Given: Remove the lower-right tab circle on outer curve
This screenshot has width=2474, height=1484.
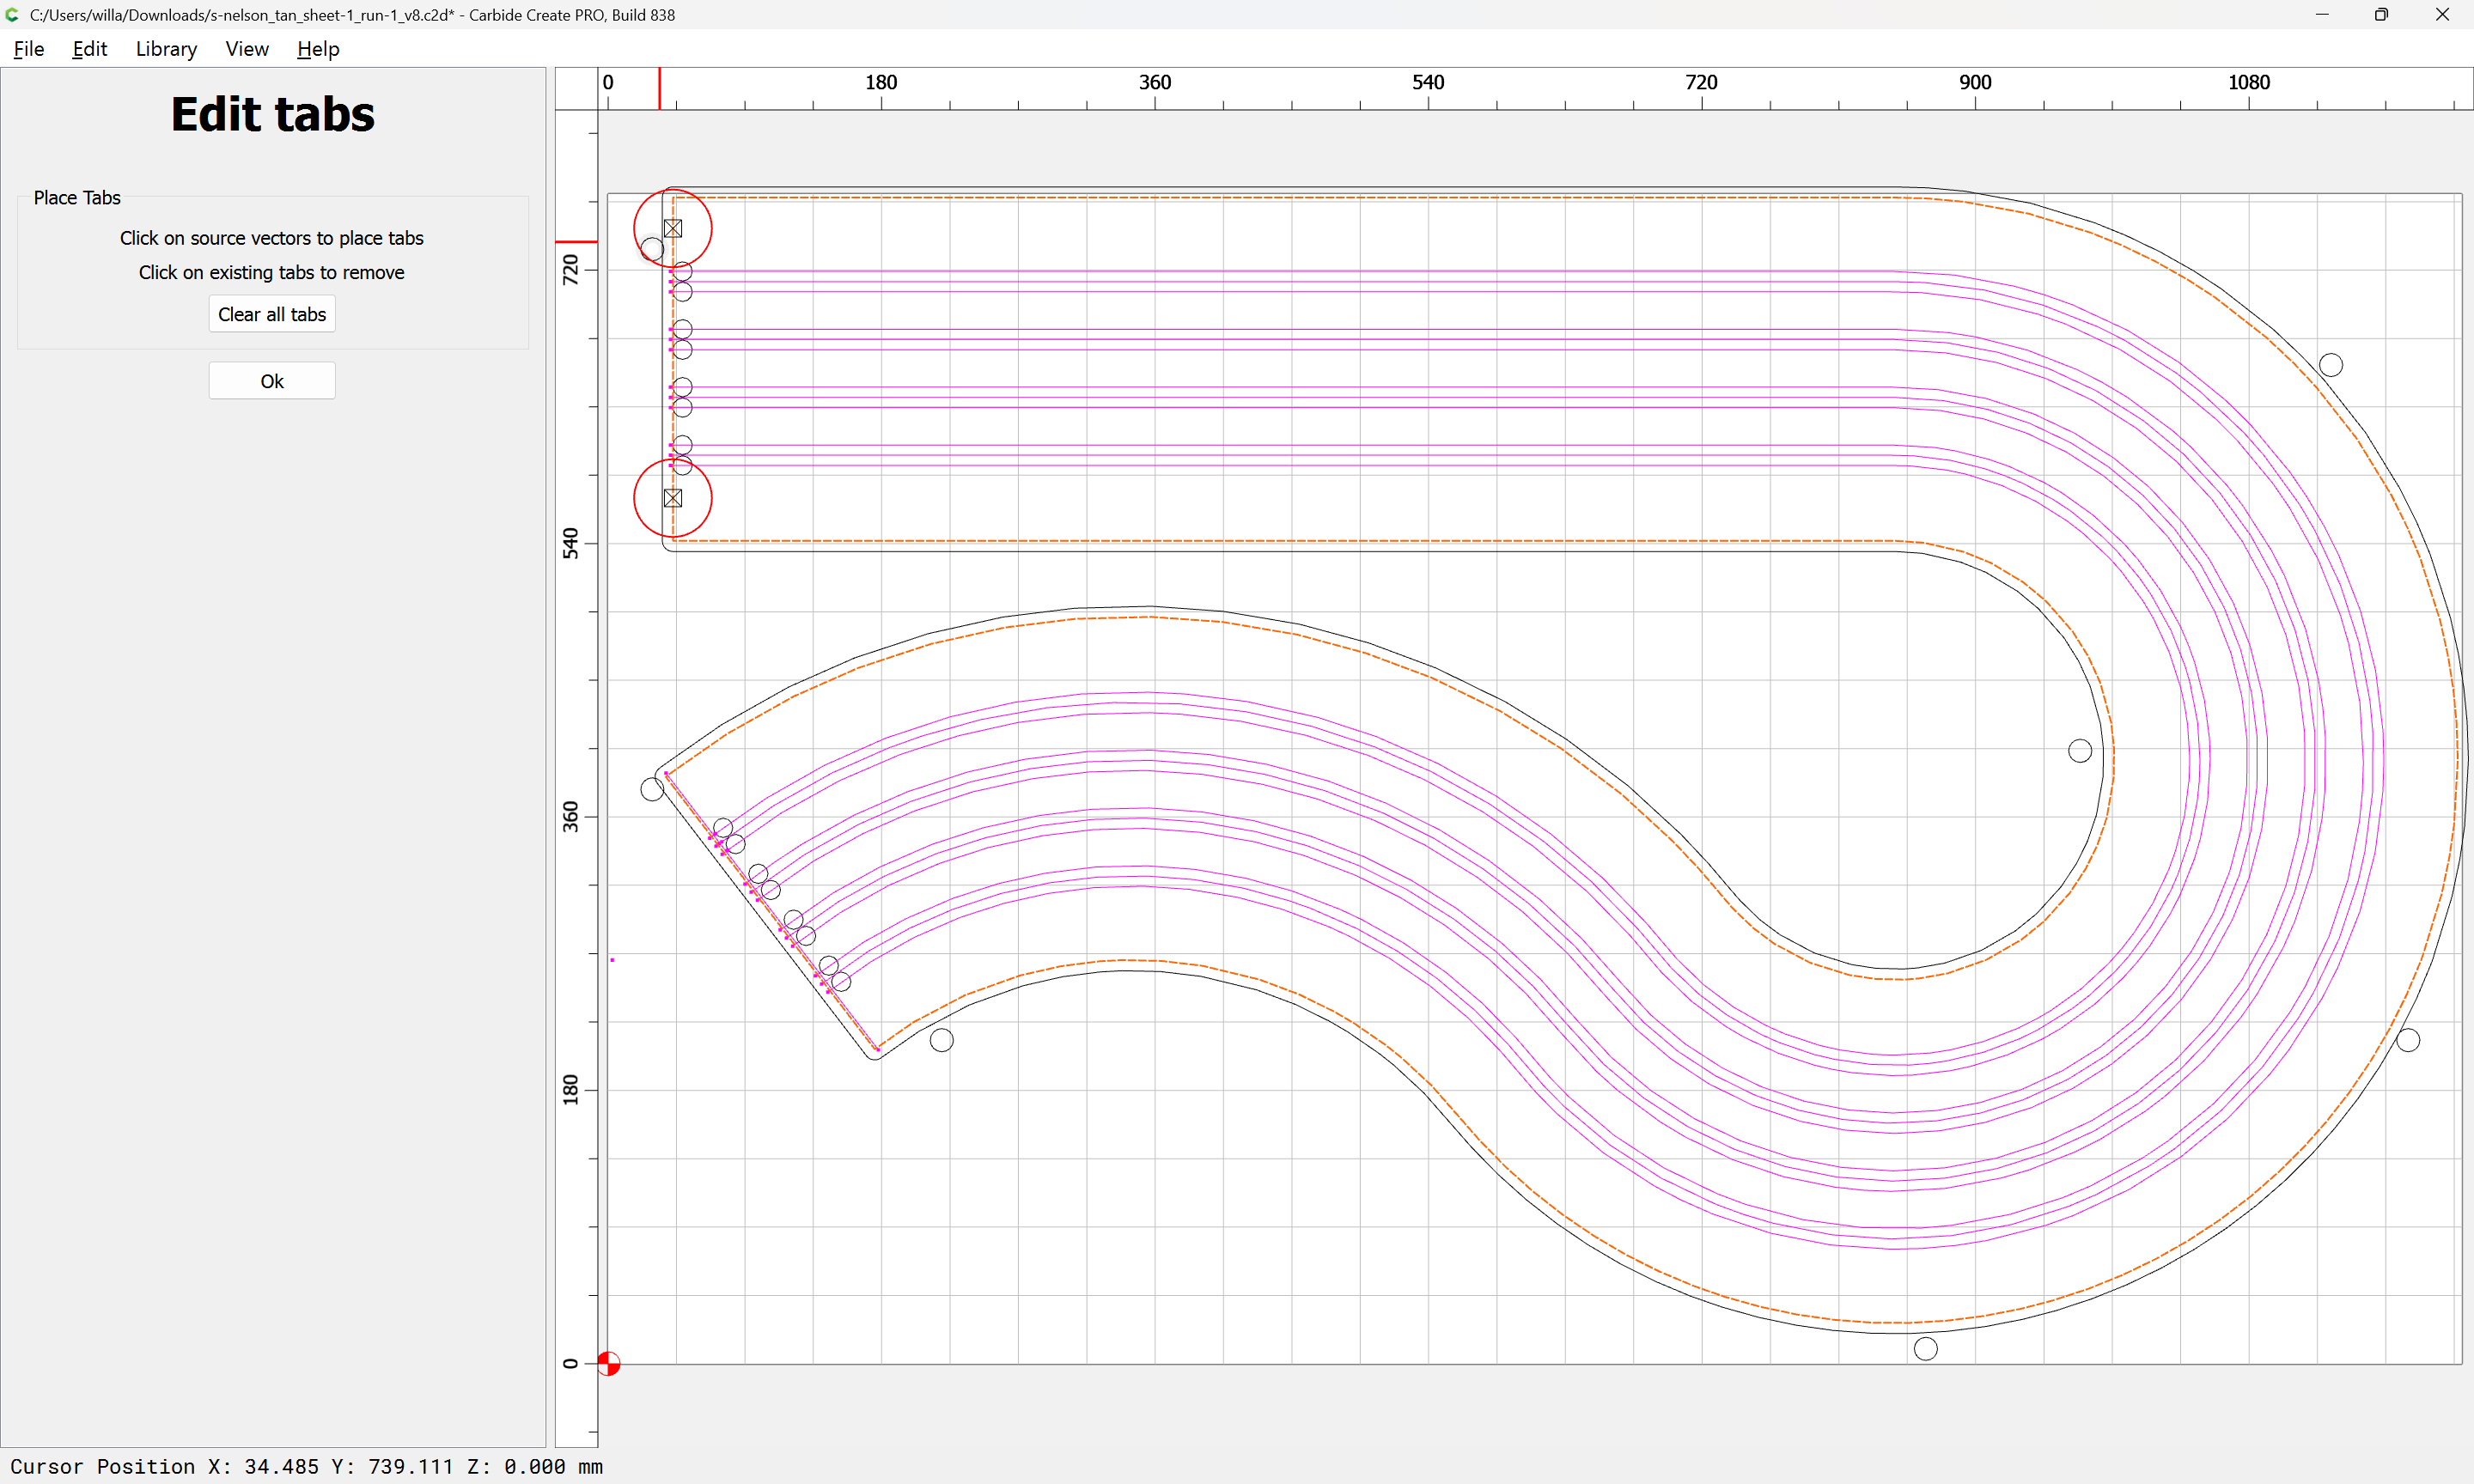Looking at the screenshot, I should [x=2408, y=1040].
